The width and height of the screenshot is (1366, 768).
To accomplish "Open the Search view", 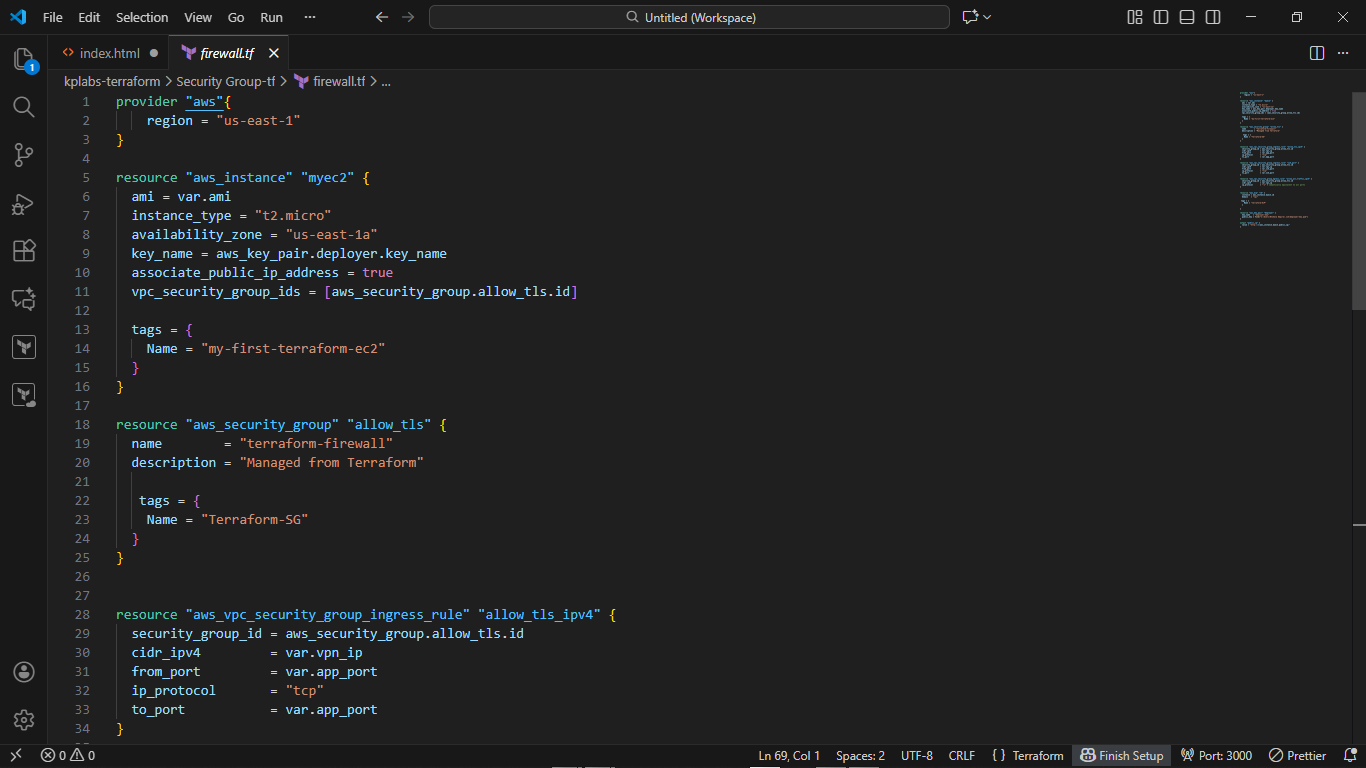I will [24, 107].
